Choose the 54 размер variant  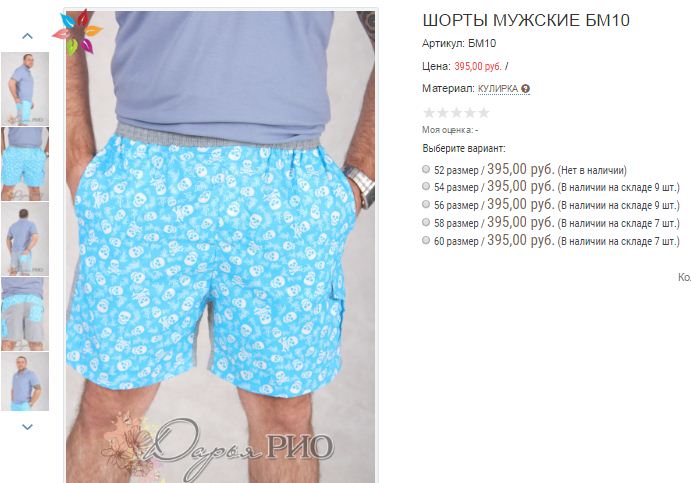tap(426, 186)
